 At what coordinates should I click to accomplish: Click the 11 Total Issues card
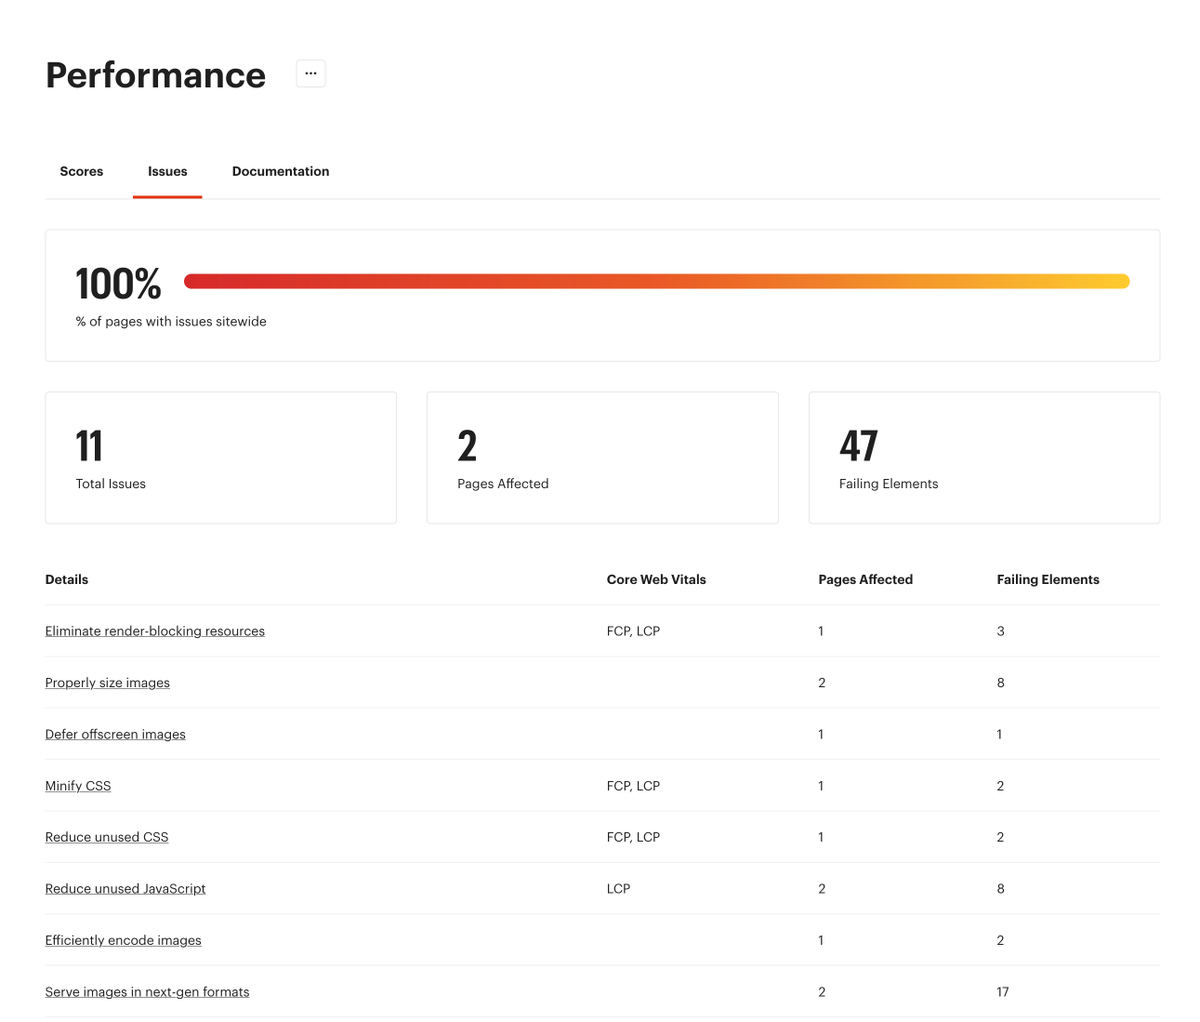221,457
